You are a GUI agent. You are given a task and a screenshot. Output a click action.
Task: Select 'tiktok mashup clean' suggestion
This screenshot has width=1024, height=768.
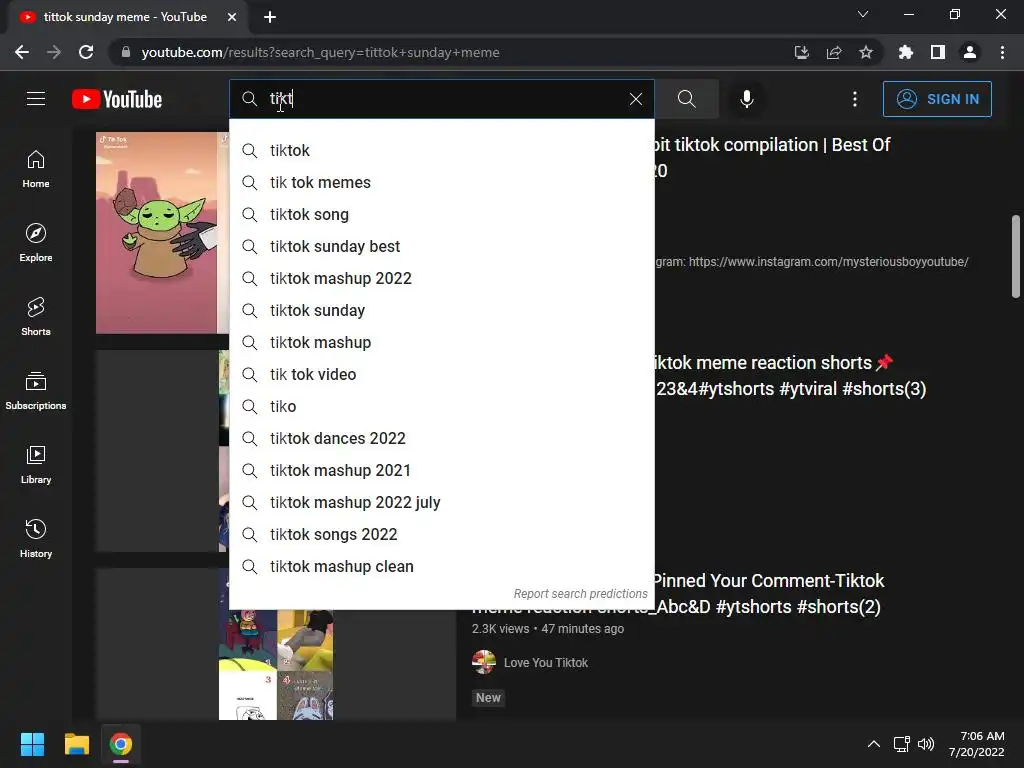pos(441,566)
